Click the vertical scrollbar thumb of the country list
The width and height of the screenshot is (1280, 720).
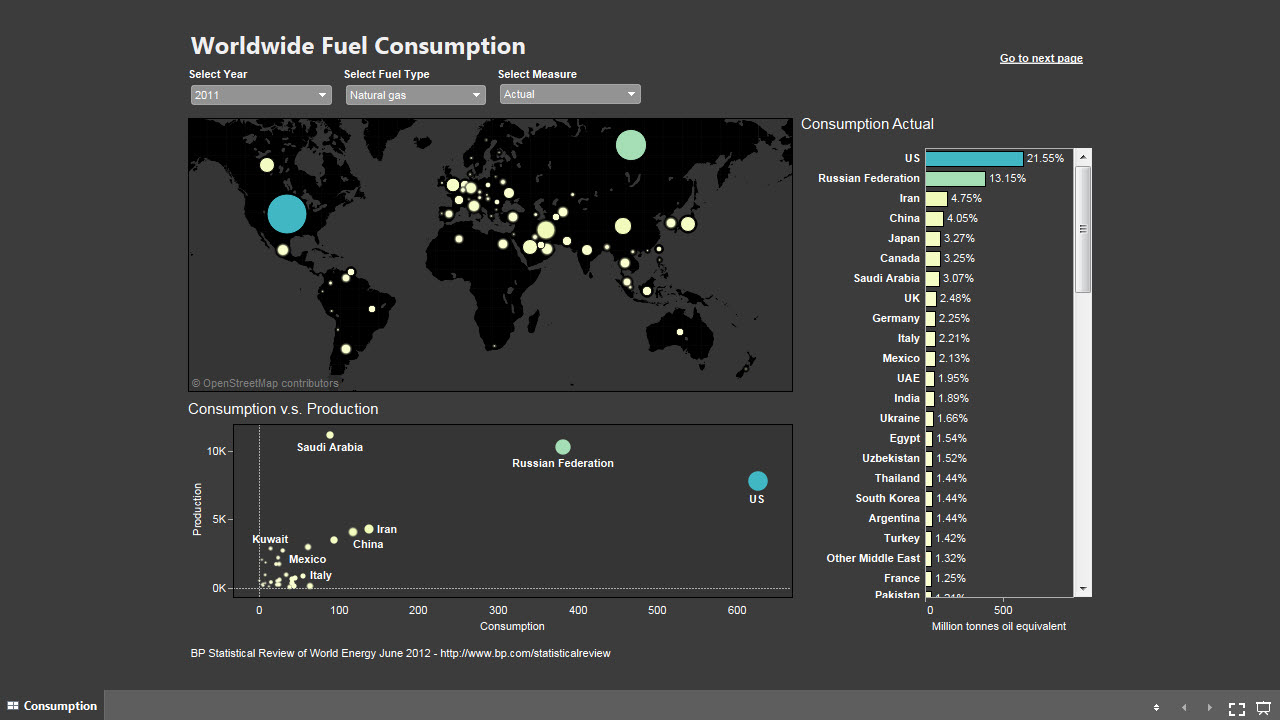click(1083, 229)
